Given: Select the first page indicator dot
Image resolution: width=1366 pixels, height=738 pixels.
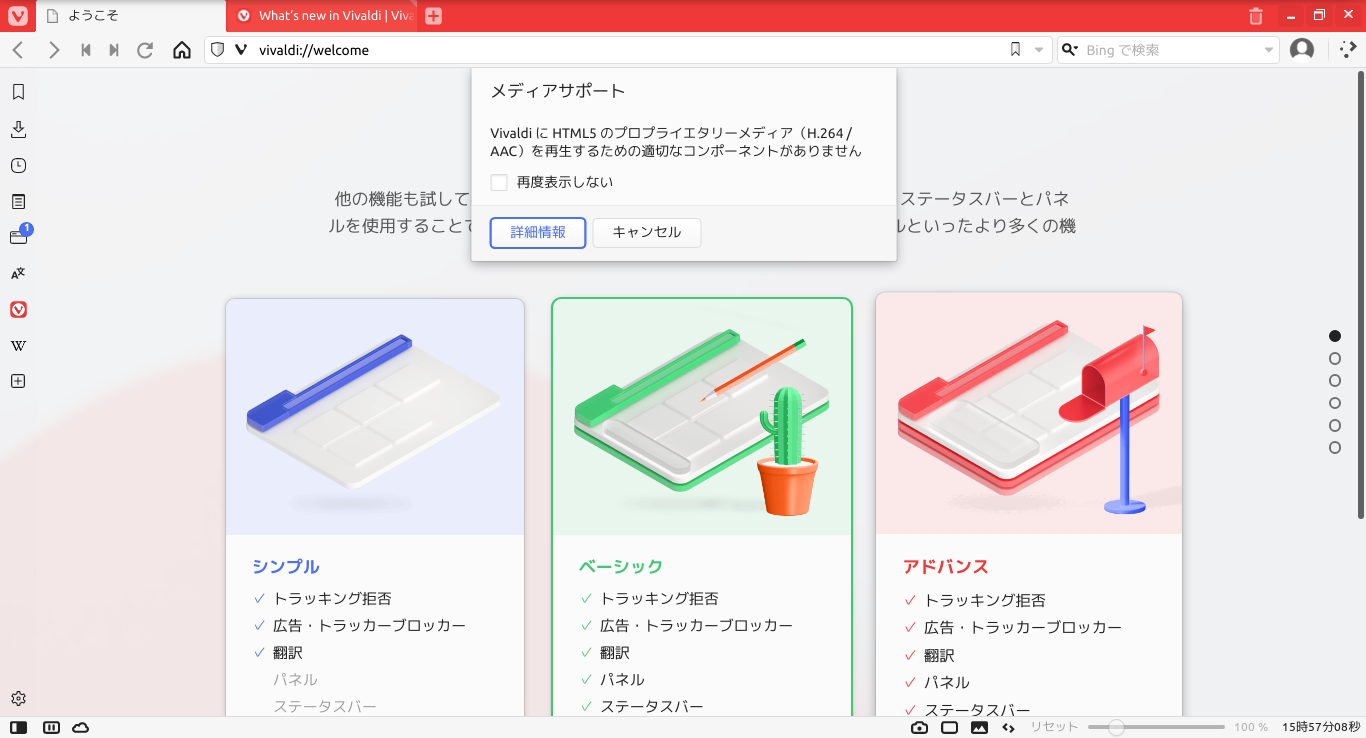Looking at the screenshot, I should tap(1335, 336).
